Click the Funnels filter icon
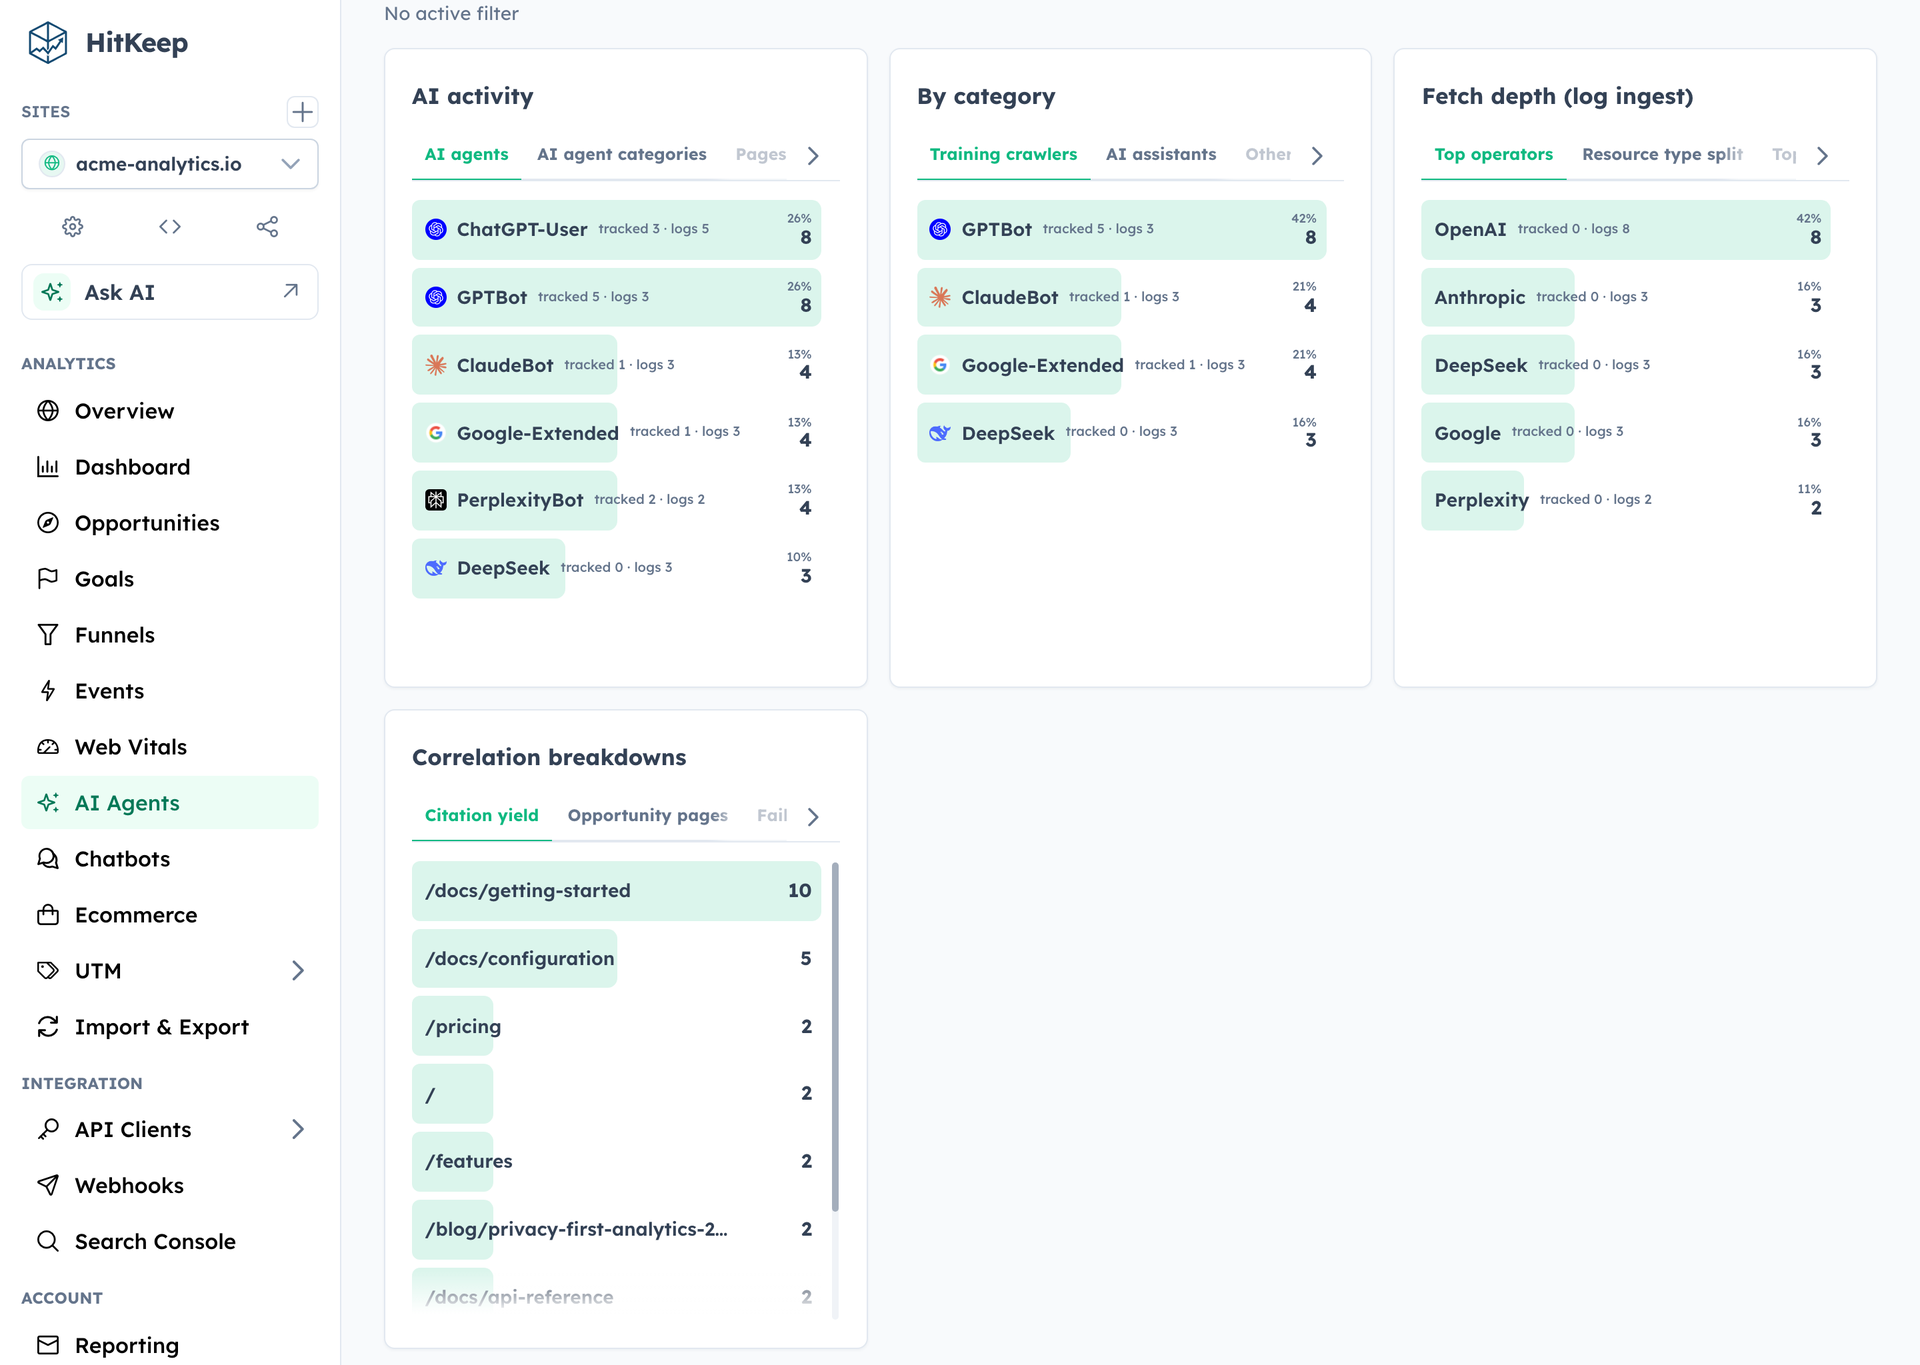The width and height of the screenshot is (1920, 1365). [x=48, y=635]
